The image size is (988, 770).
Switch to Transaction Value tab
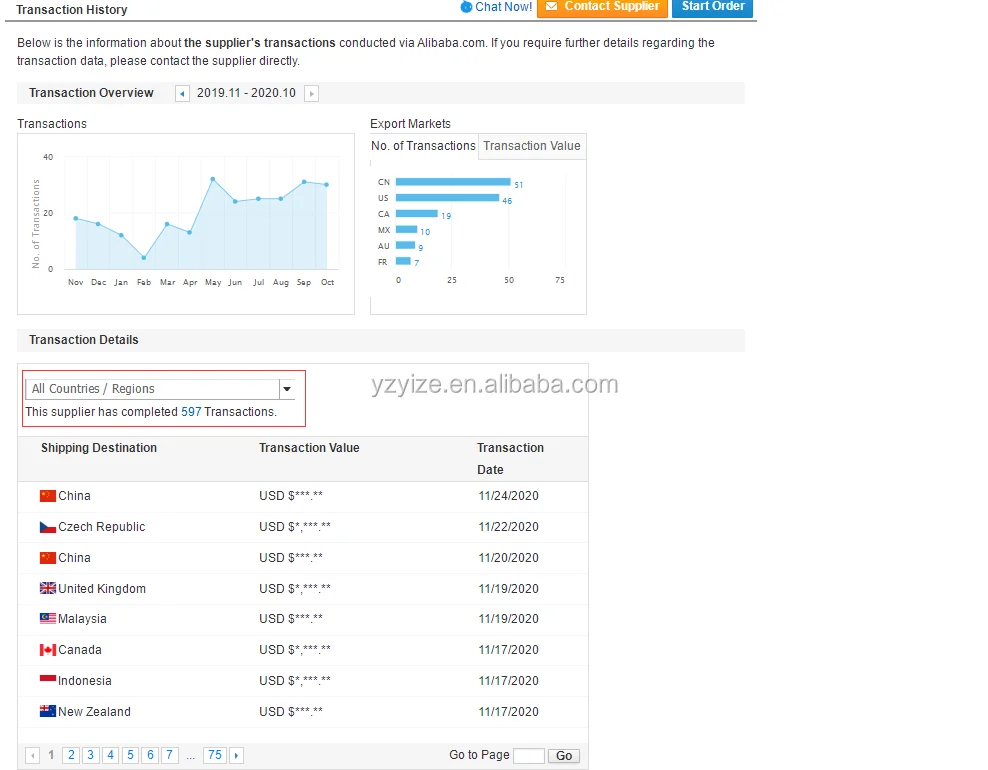tap(531, 146)
